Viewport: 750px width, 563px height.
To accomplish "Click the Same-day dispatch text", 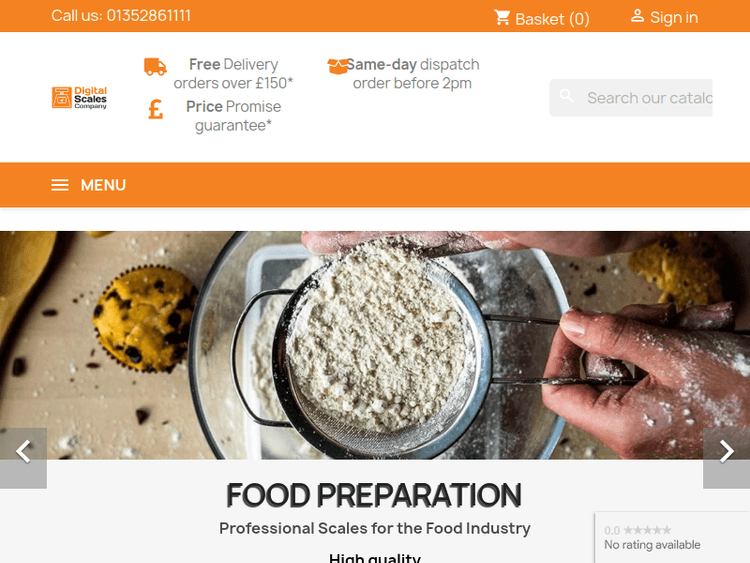I will click(x=412, y=74).
